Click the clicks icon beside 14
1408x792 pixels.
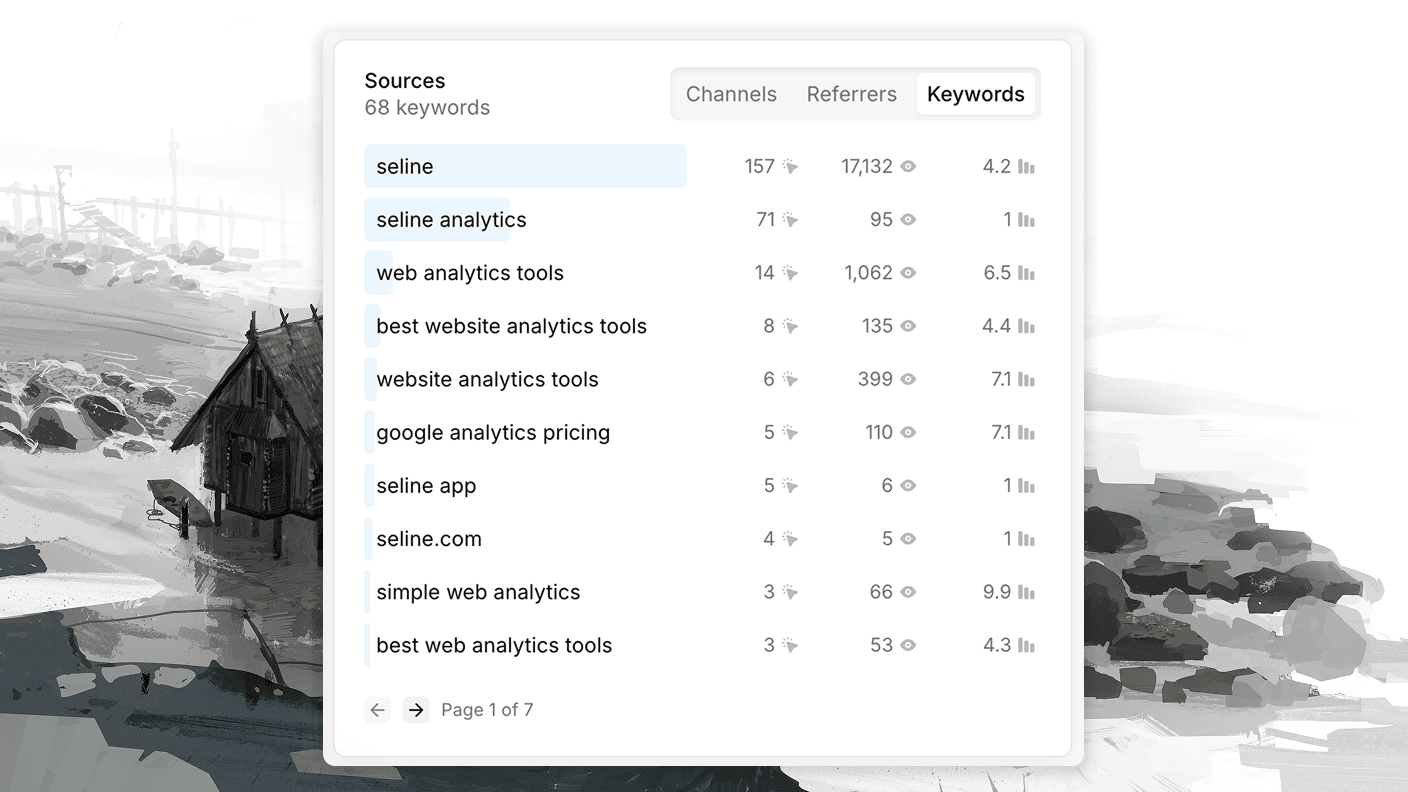pyautogui.click(x=790, y=272)
